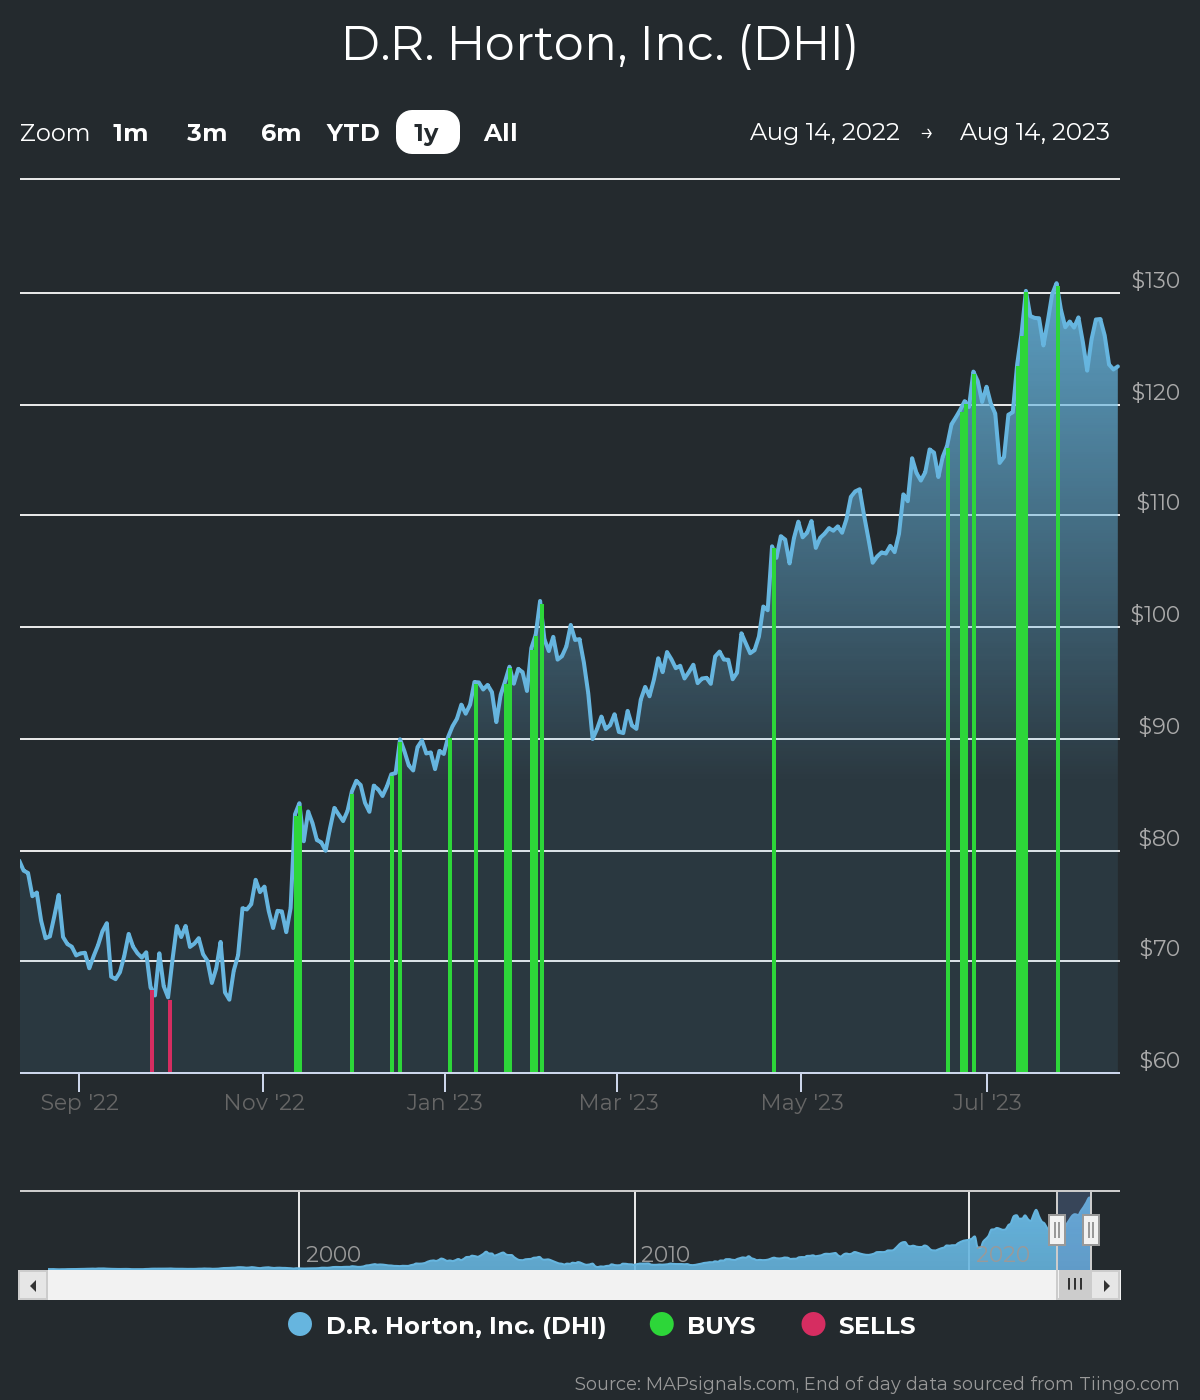Edit the Aug 14, 2023 end date
This screenshot has width=1200, height=1400.
pyautogui.click(x=1035, y=132)
